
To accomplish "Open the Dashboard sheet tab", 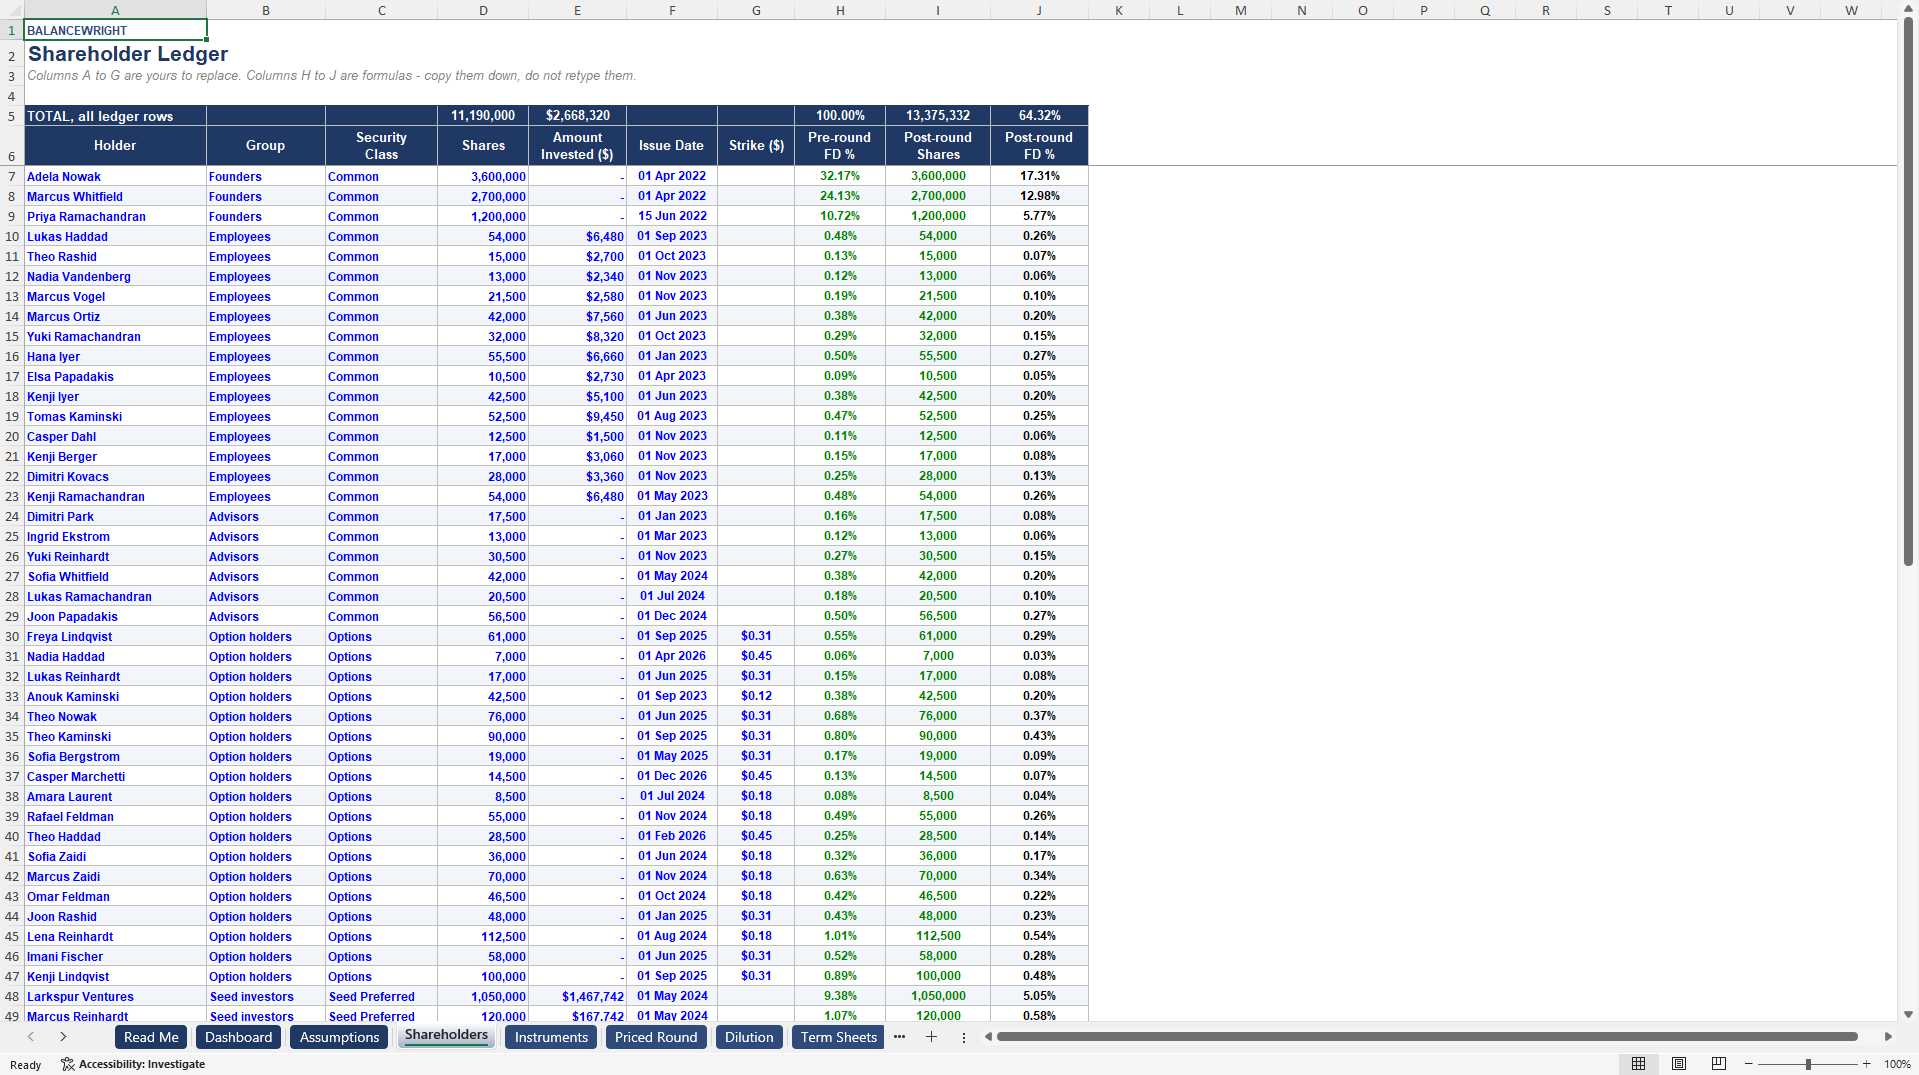I will pyautogui.click(x=238, y=1037).
